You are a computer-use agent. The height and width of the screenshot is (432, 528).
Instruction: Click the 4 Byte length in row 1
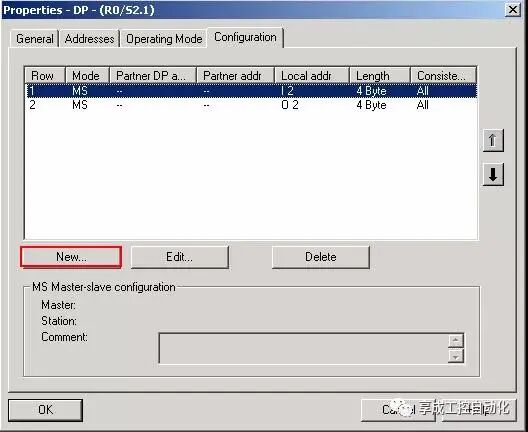pos(371,91)
